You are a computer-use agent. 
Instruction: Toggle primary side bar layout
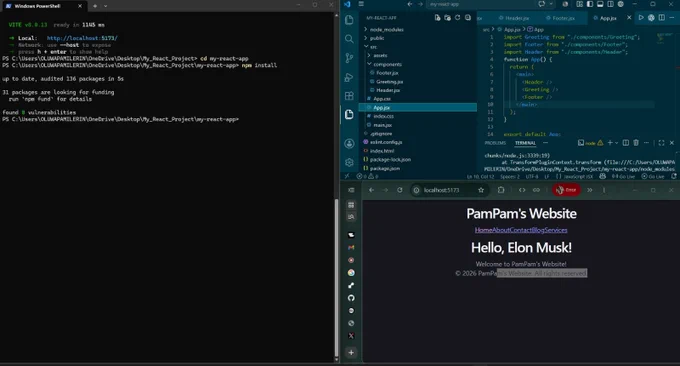coord(590,4)
